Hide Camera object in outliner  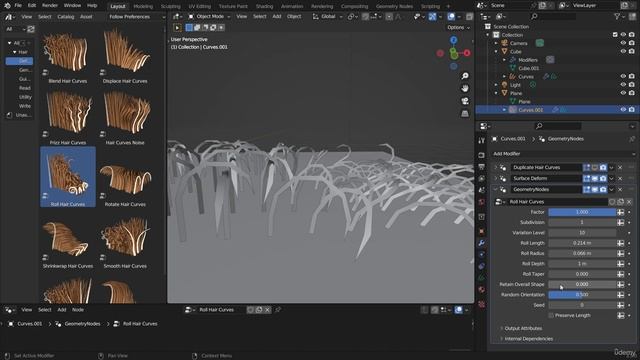point(623,43)
